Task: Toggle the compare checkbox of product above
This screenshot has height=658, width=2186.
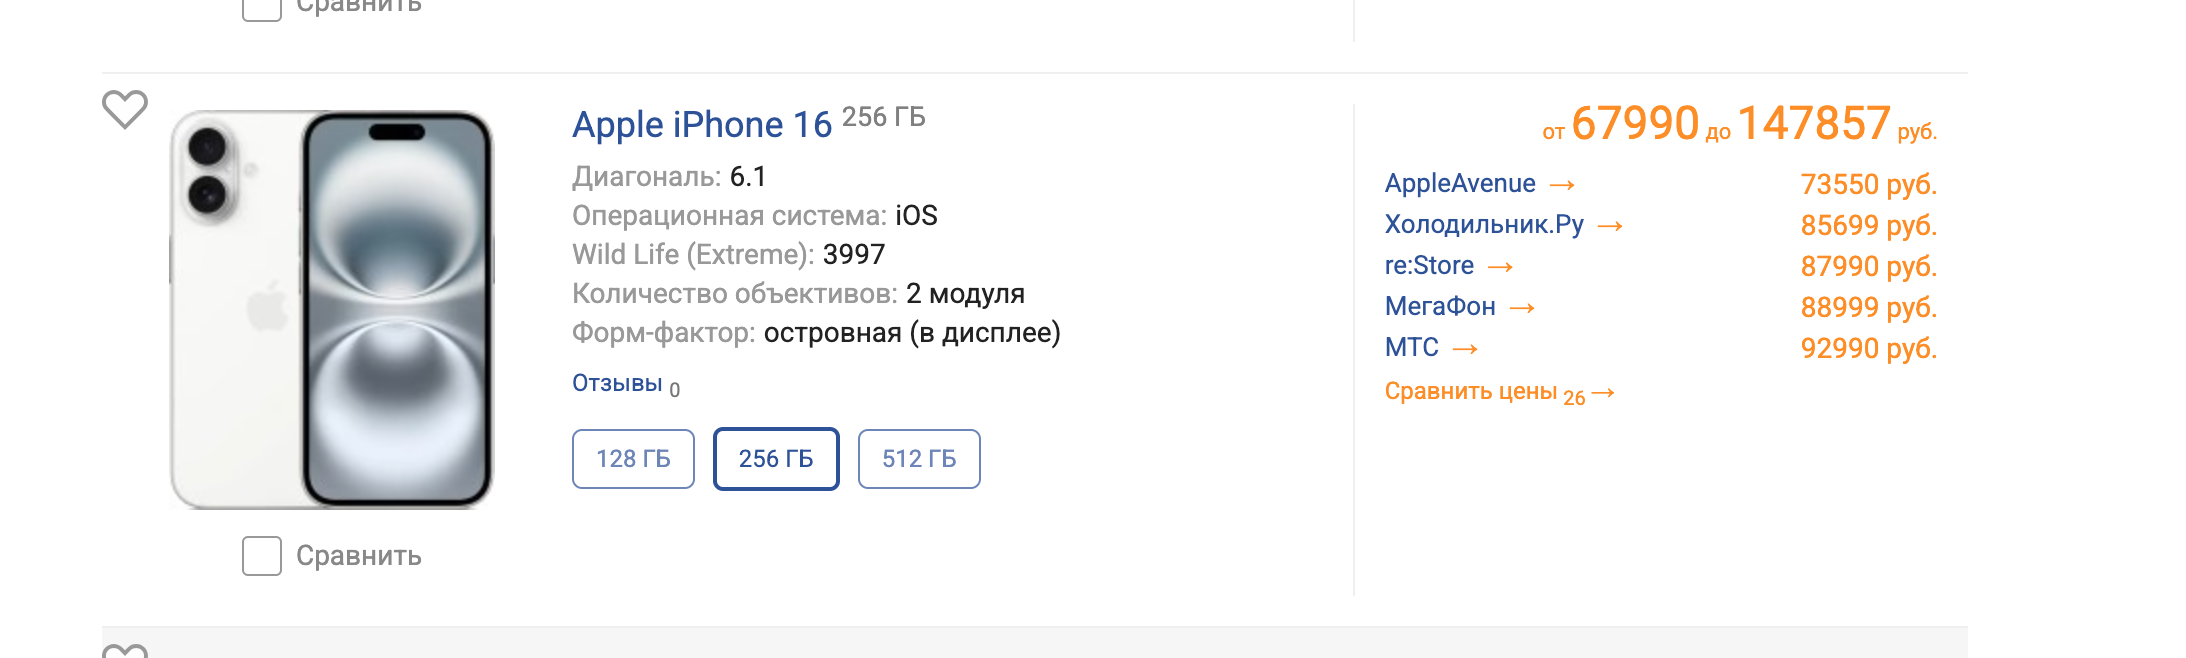Action: pos(262,9)
